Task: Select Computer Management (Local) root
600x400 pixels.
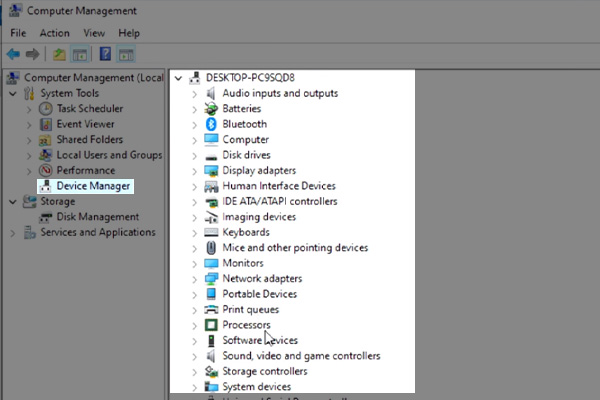Action: coord(93,78)
